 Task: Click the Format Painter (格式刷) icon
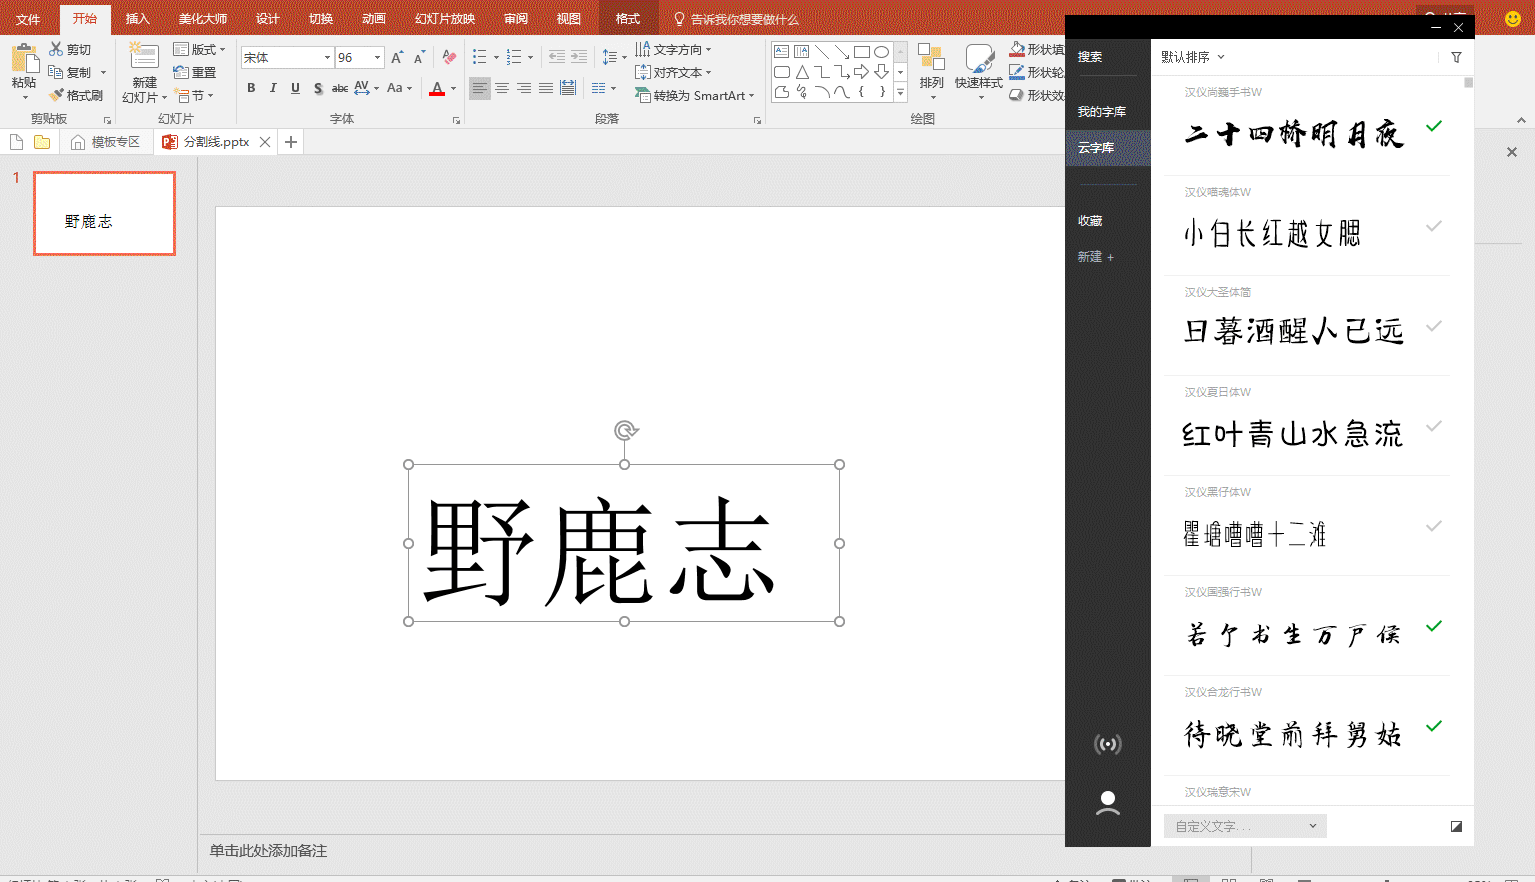(x=56, y=95)
